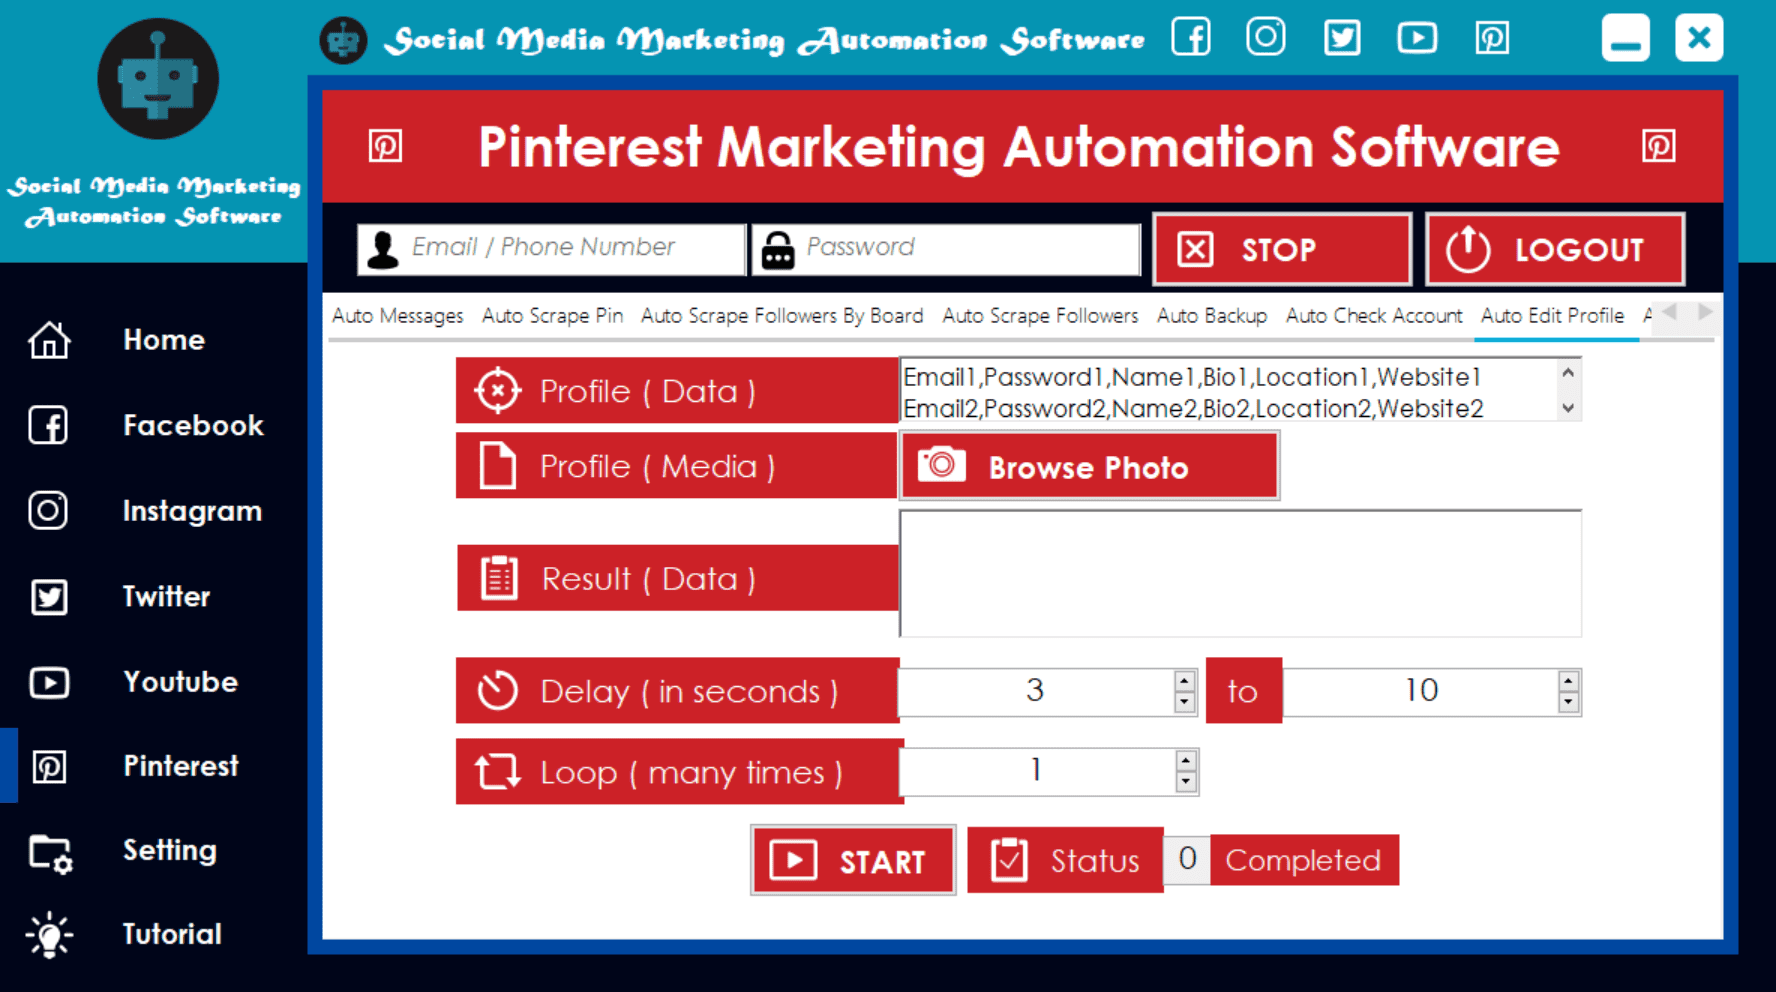1776x992 pixels.
Task: Decrease minimum delay with down arrow
Action: (x=1184, y=703)
